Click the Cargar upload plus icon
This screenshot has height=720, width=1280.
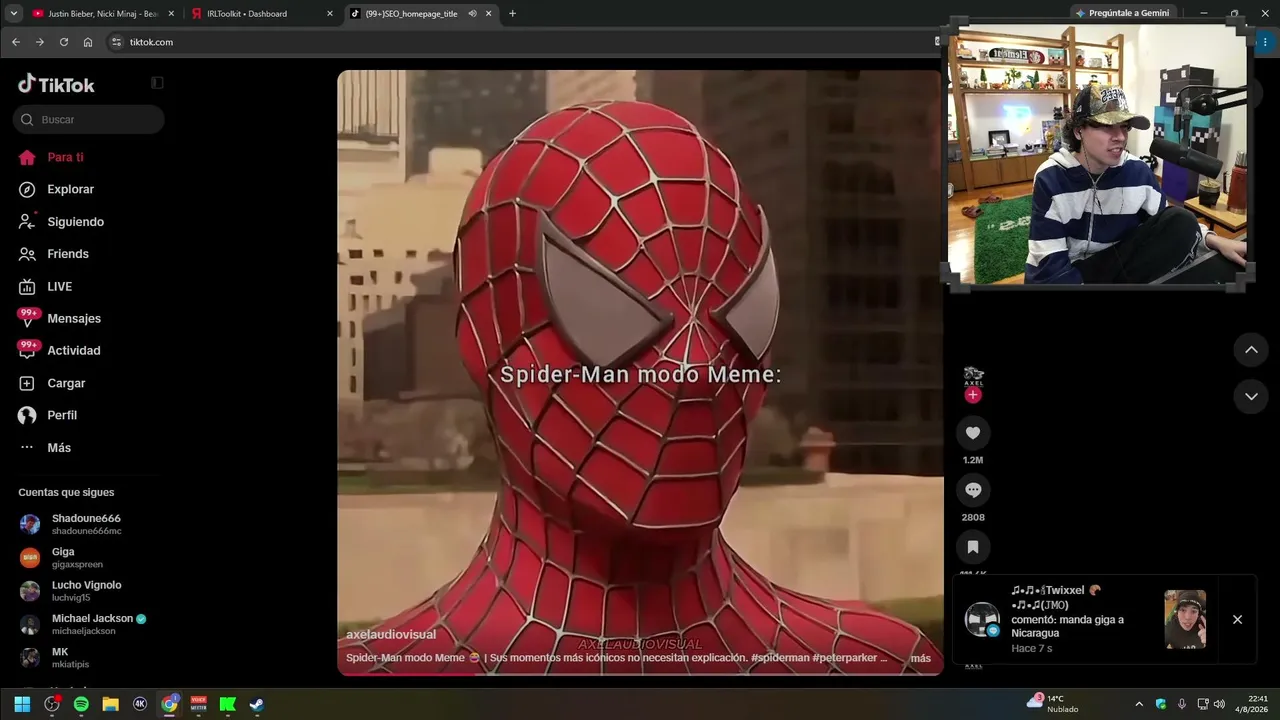(x=27, y=383)
